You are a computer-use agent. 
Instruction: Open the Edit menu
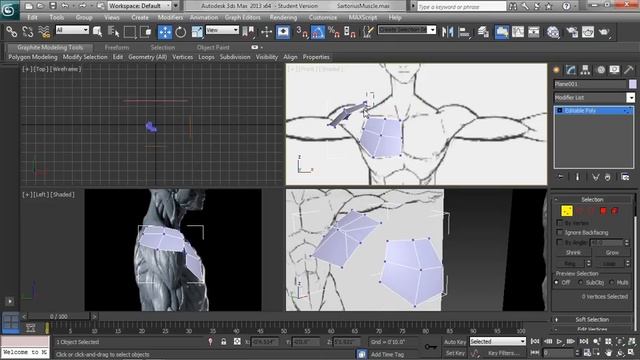pyautogui.click(x=32, y=18)
